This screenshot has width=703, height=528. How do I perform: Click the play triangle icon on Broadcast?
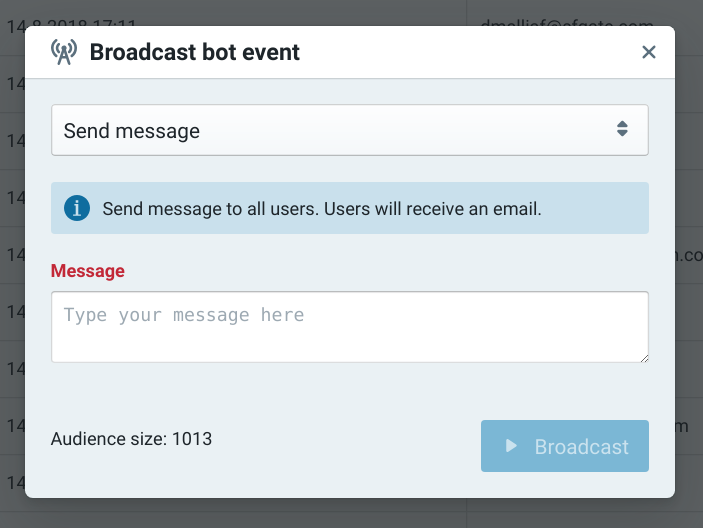pyautogui.click(x=511, y=446)
